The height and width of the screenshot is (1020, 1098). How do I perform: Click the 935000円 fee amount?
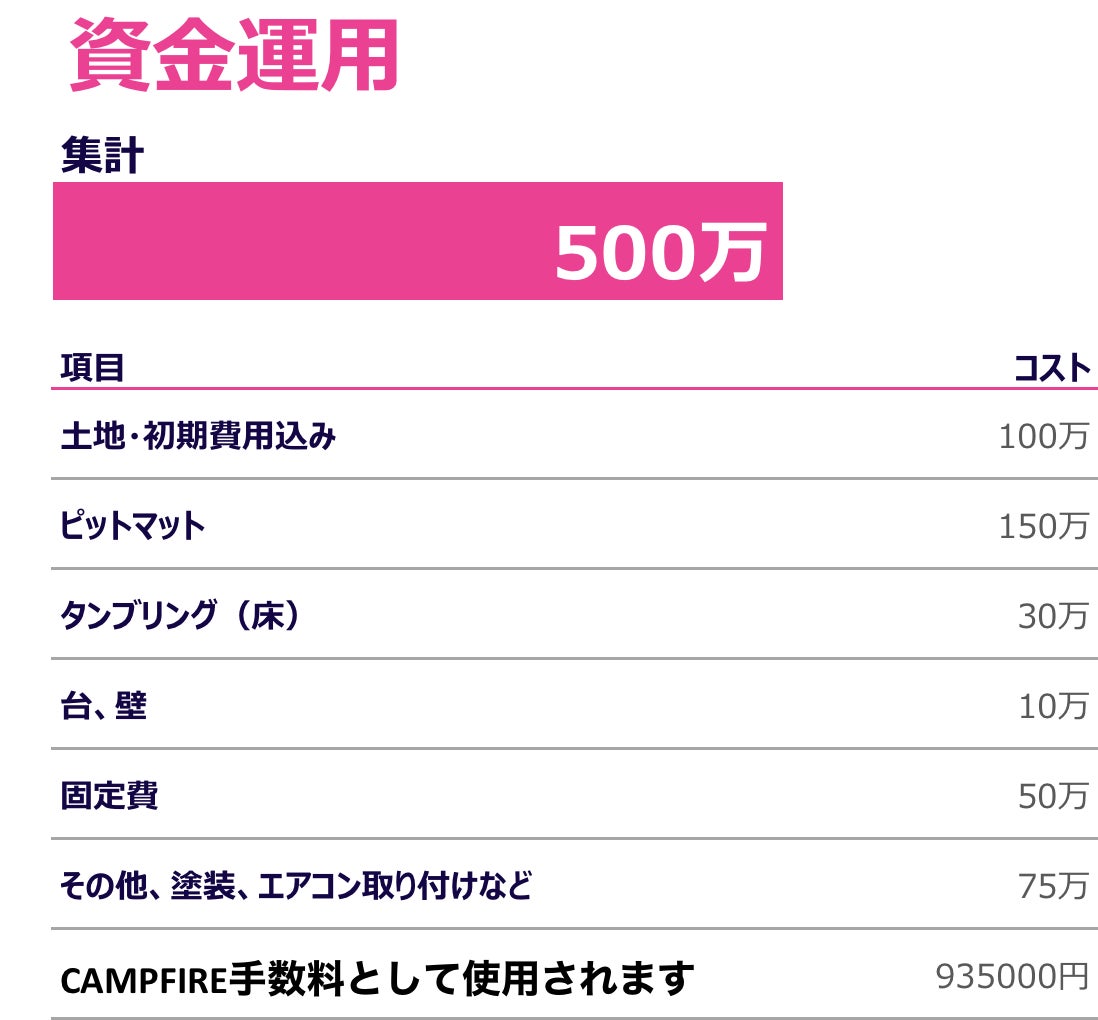pos(1012,977)
